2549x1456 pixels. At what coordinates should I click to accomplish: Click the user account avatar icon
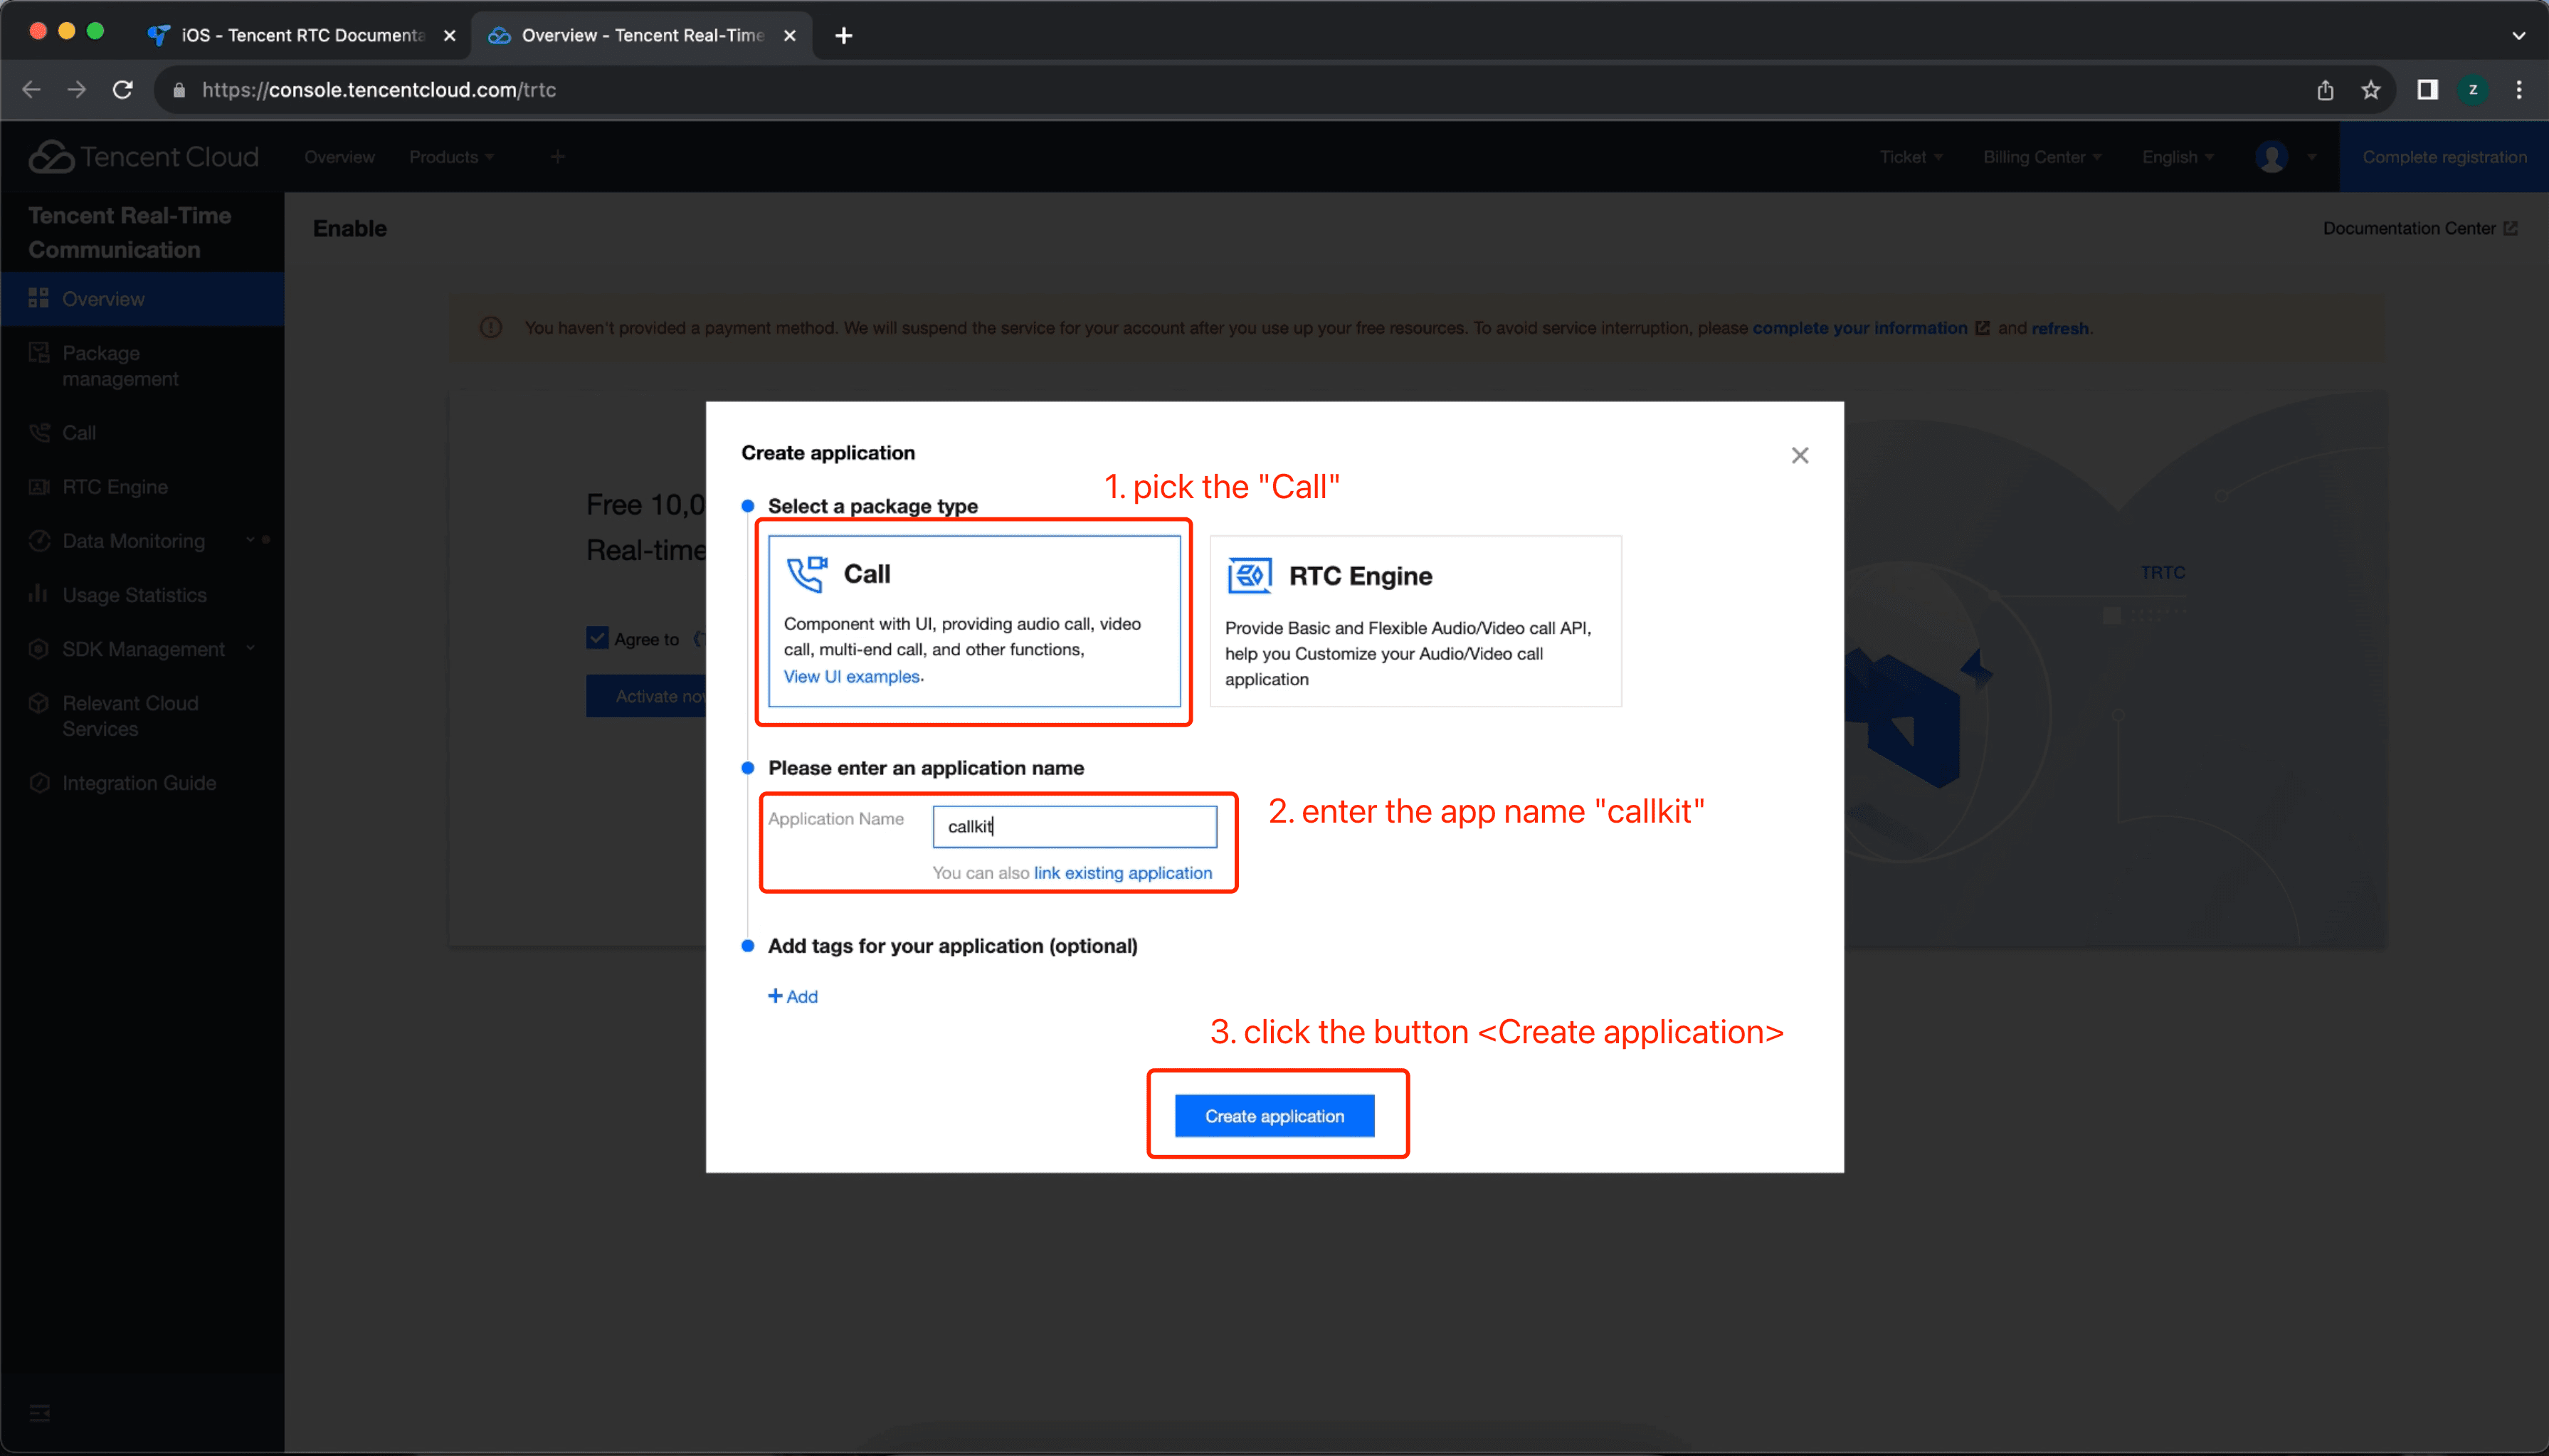pos(2271,157)
